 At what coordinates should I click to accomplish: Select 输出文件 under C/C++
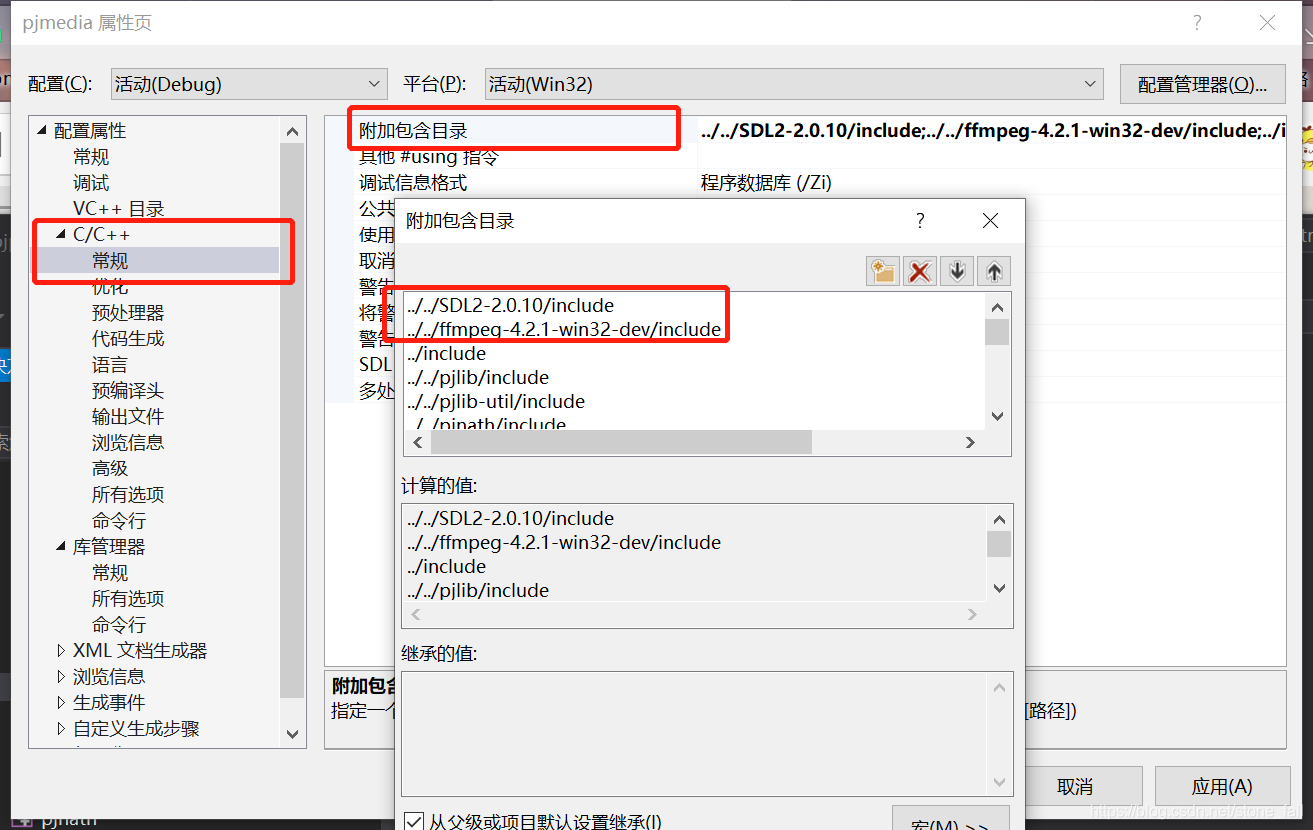tap(128, 417)
